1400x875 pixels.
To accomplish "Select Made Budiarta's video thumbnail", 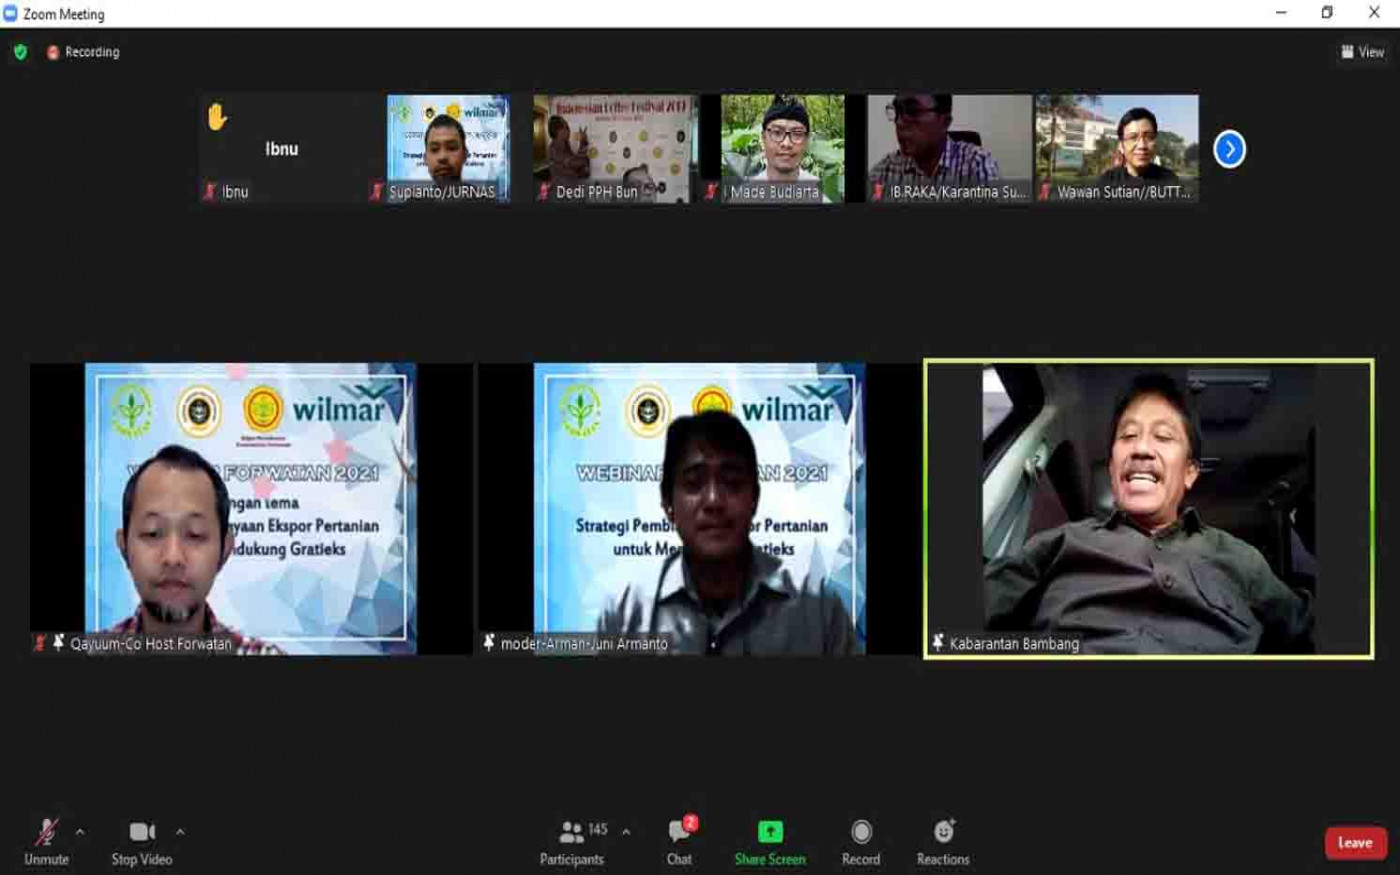I will 782,149.
